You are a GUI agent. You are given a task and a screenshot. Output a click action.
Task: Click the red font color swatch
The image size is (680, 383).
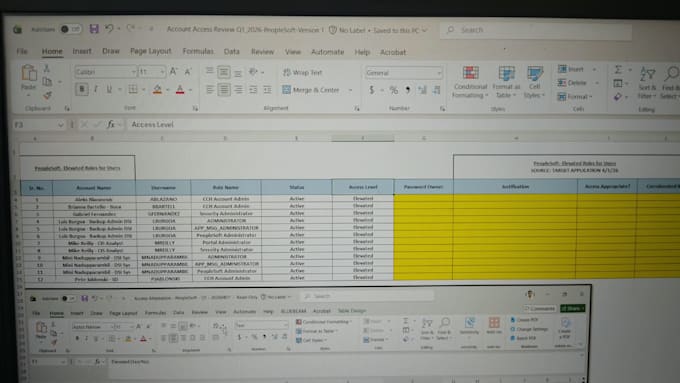point(180,90)
